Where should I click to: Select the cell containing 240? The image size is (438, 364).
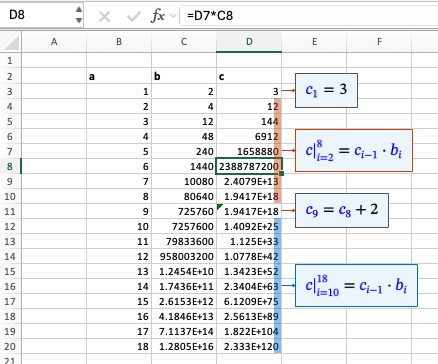[184, 151]
